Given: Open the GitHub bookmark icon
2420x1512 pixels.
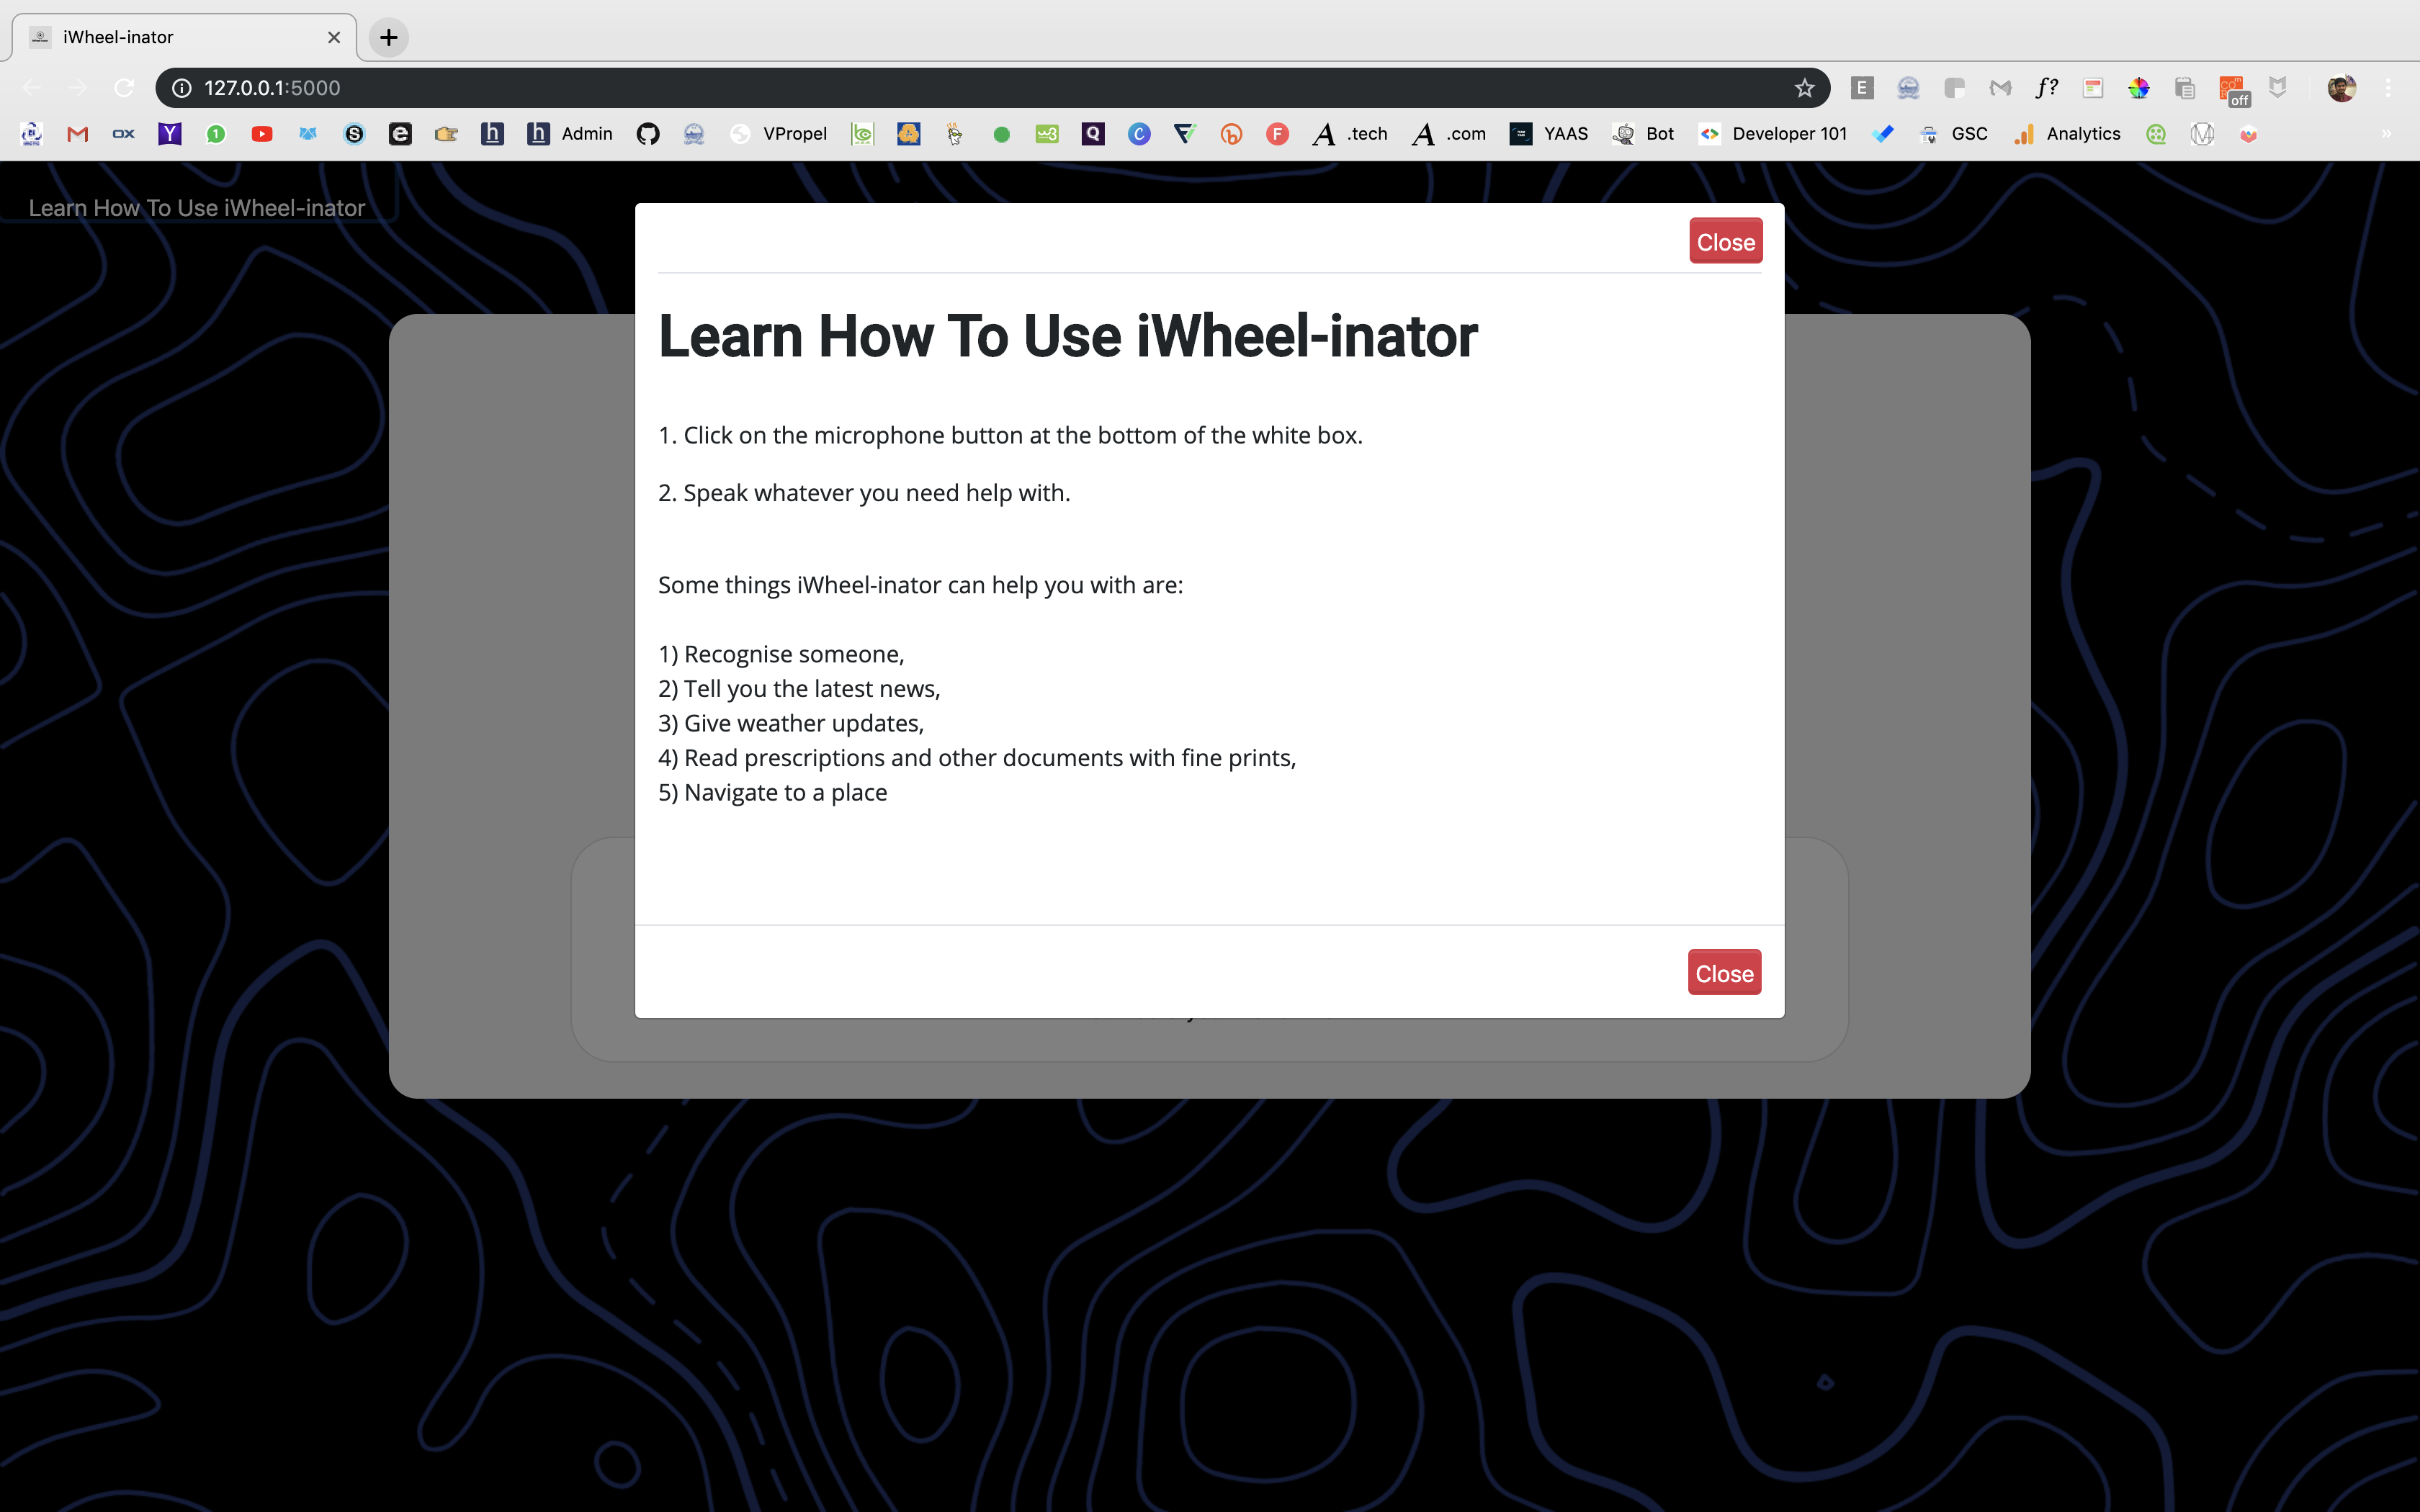Looking at the screenshot, I should (648, 134).
